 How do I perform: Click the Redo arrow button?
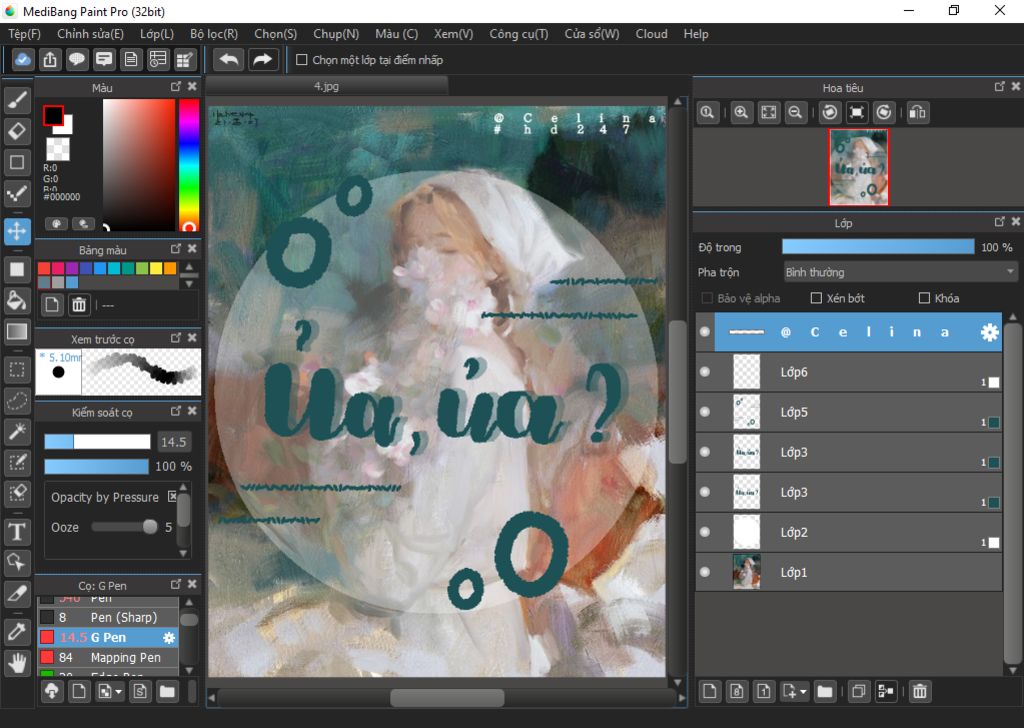coord(263,59)
